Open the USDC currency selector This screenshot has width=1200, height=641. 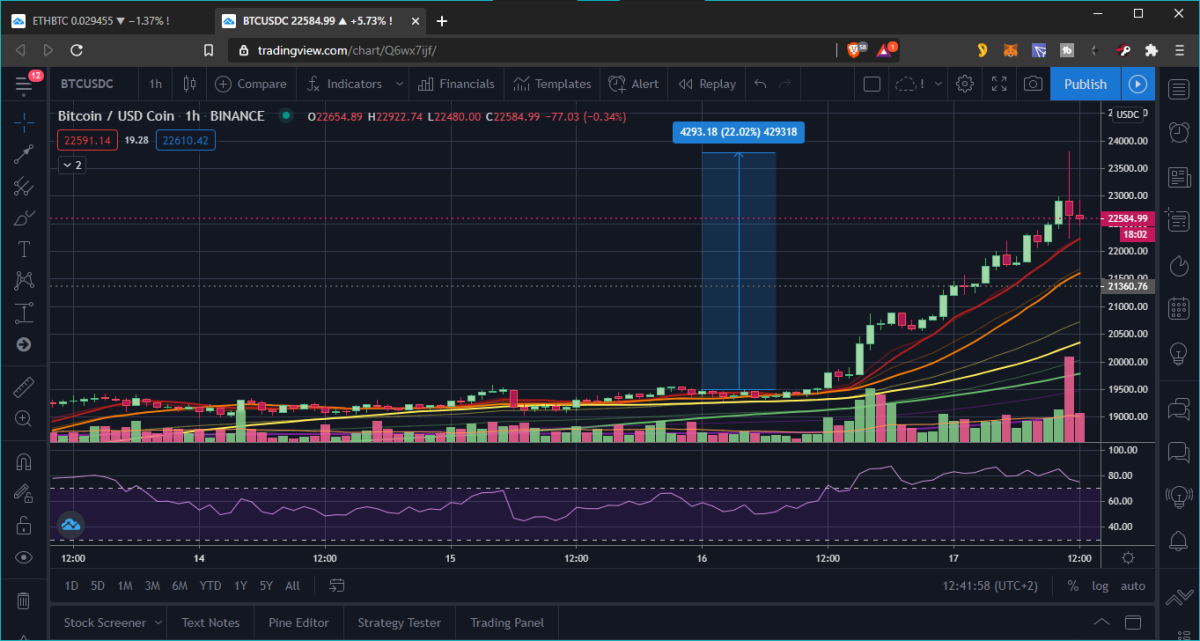click(x=1130, y=114)
